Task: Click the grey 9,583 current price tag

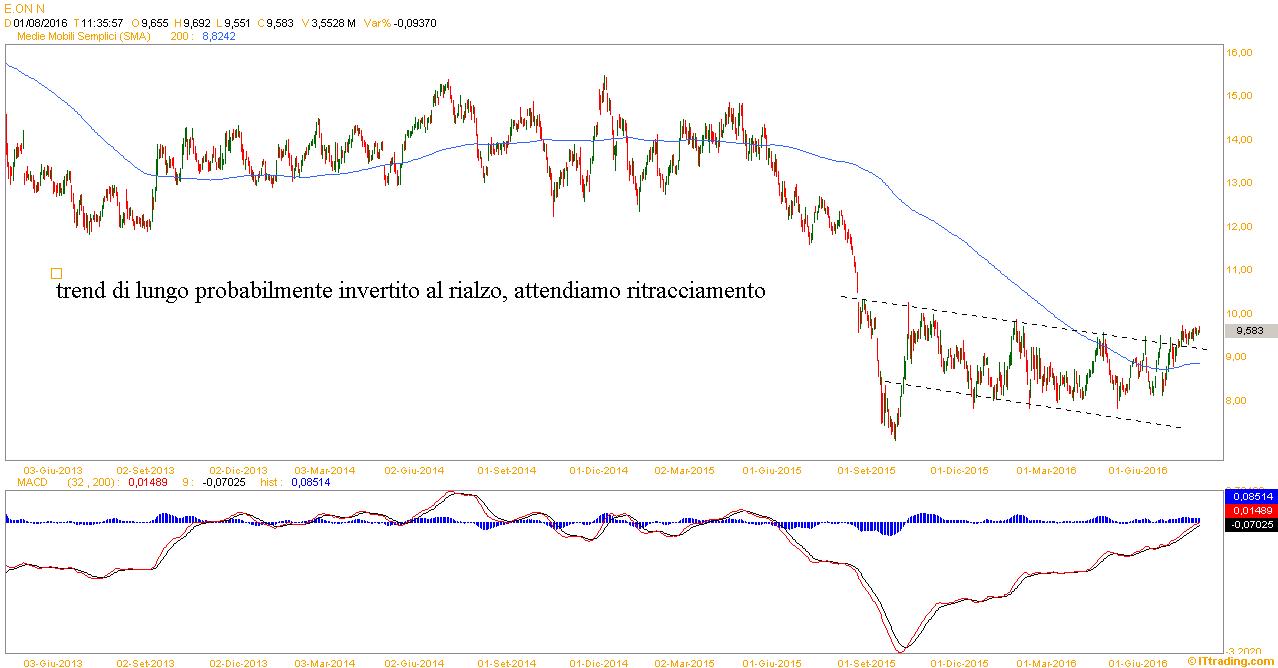Action: click(1251, 331)
